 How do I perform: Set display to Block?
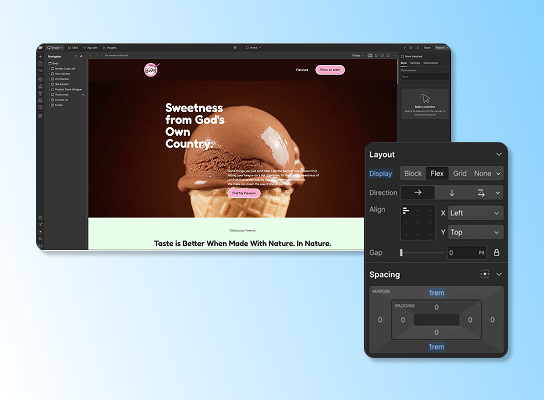[x=413, y=173]
